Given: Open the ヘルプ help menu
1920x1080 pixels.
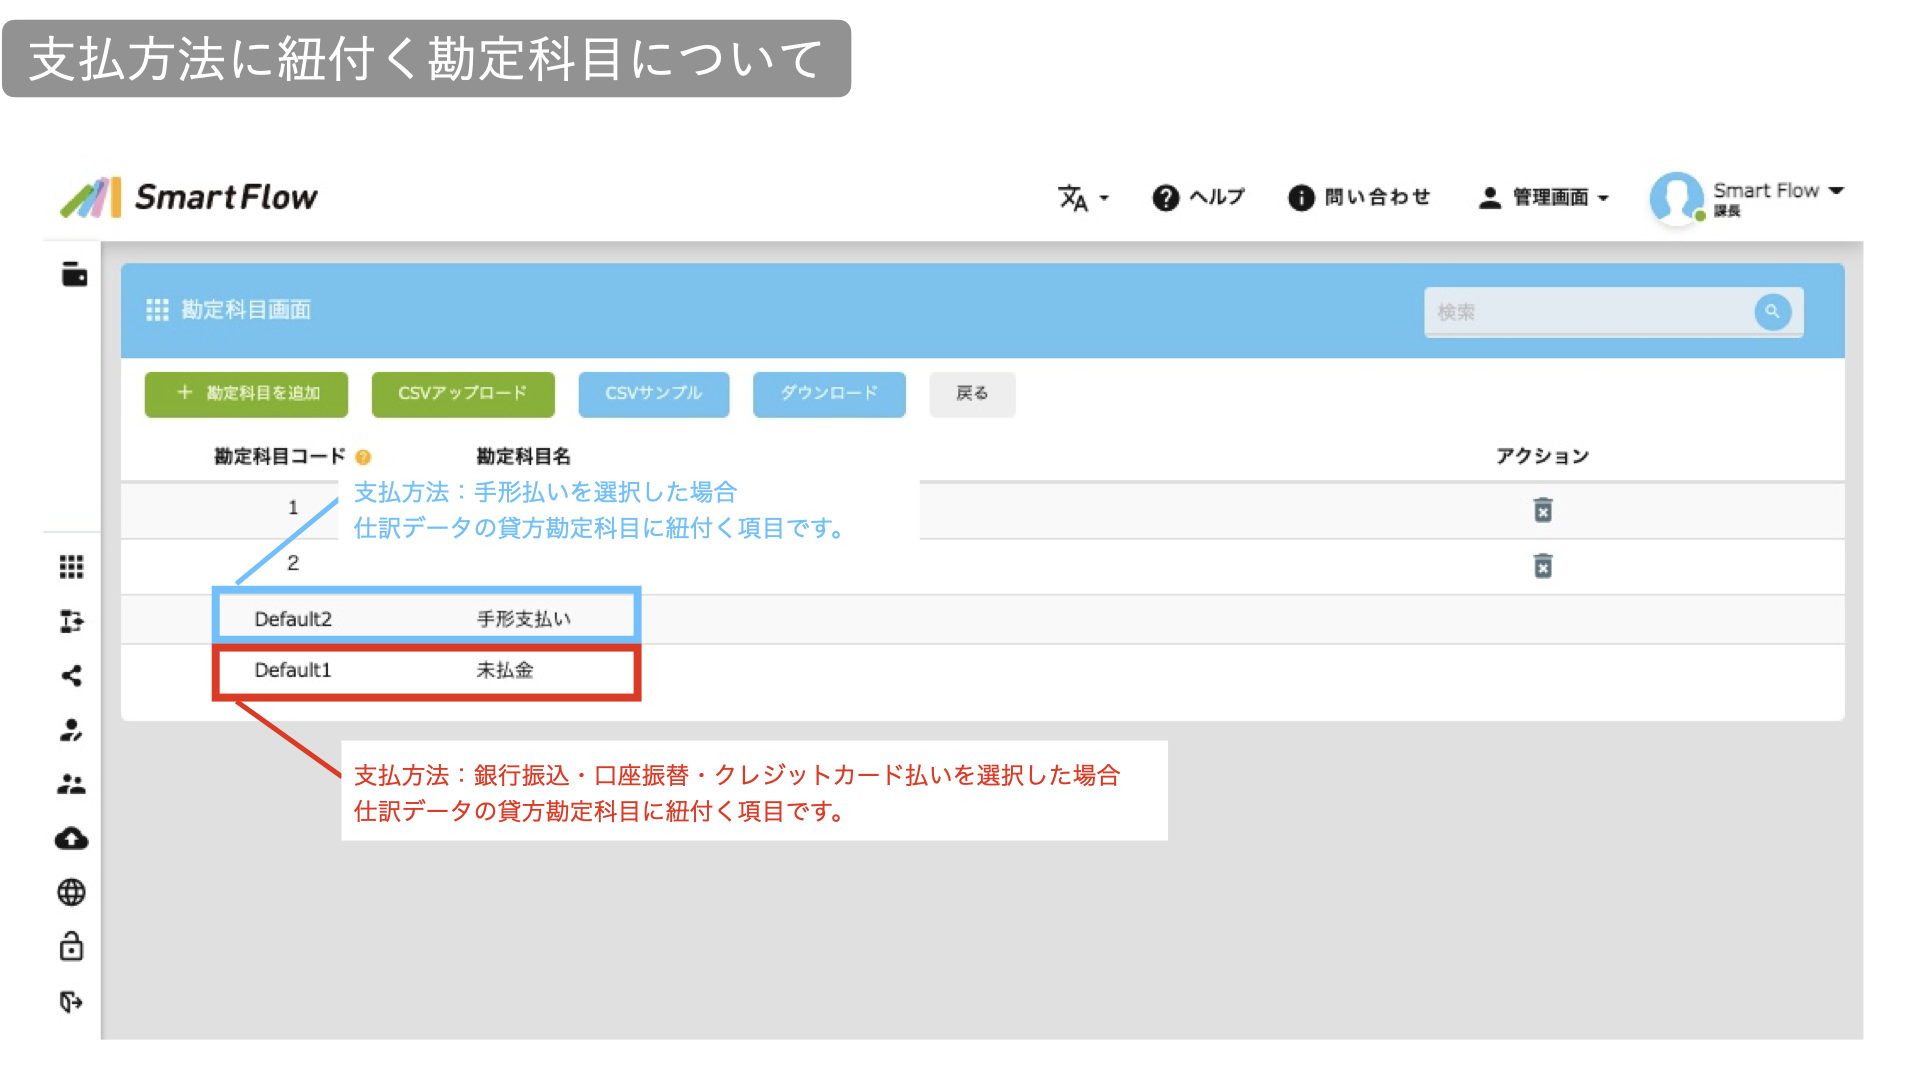Looking at the screenshot, I should click(x=1198, y=197).
